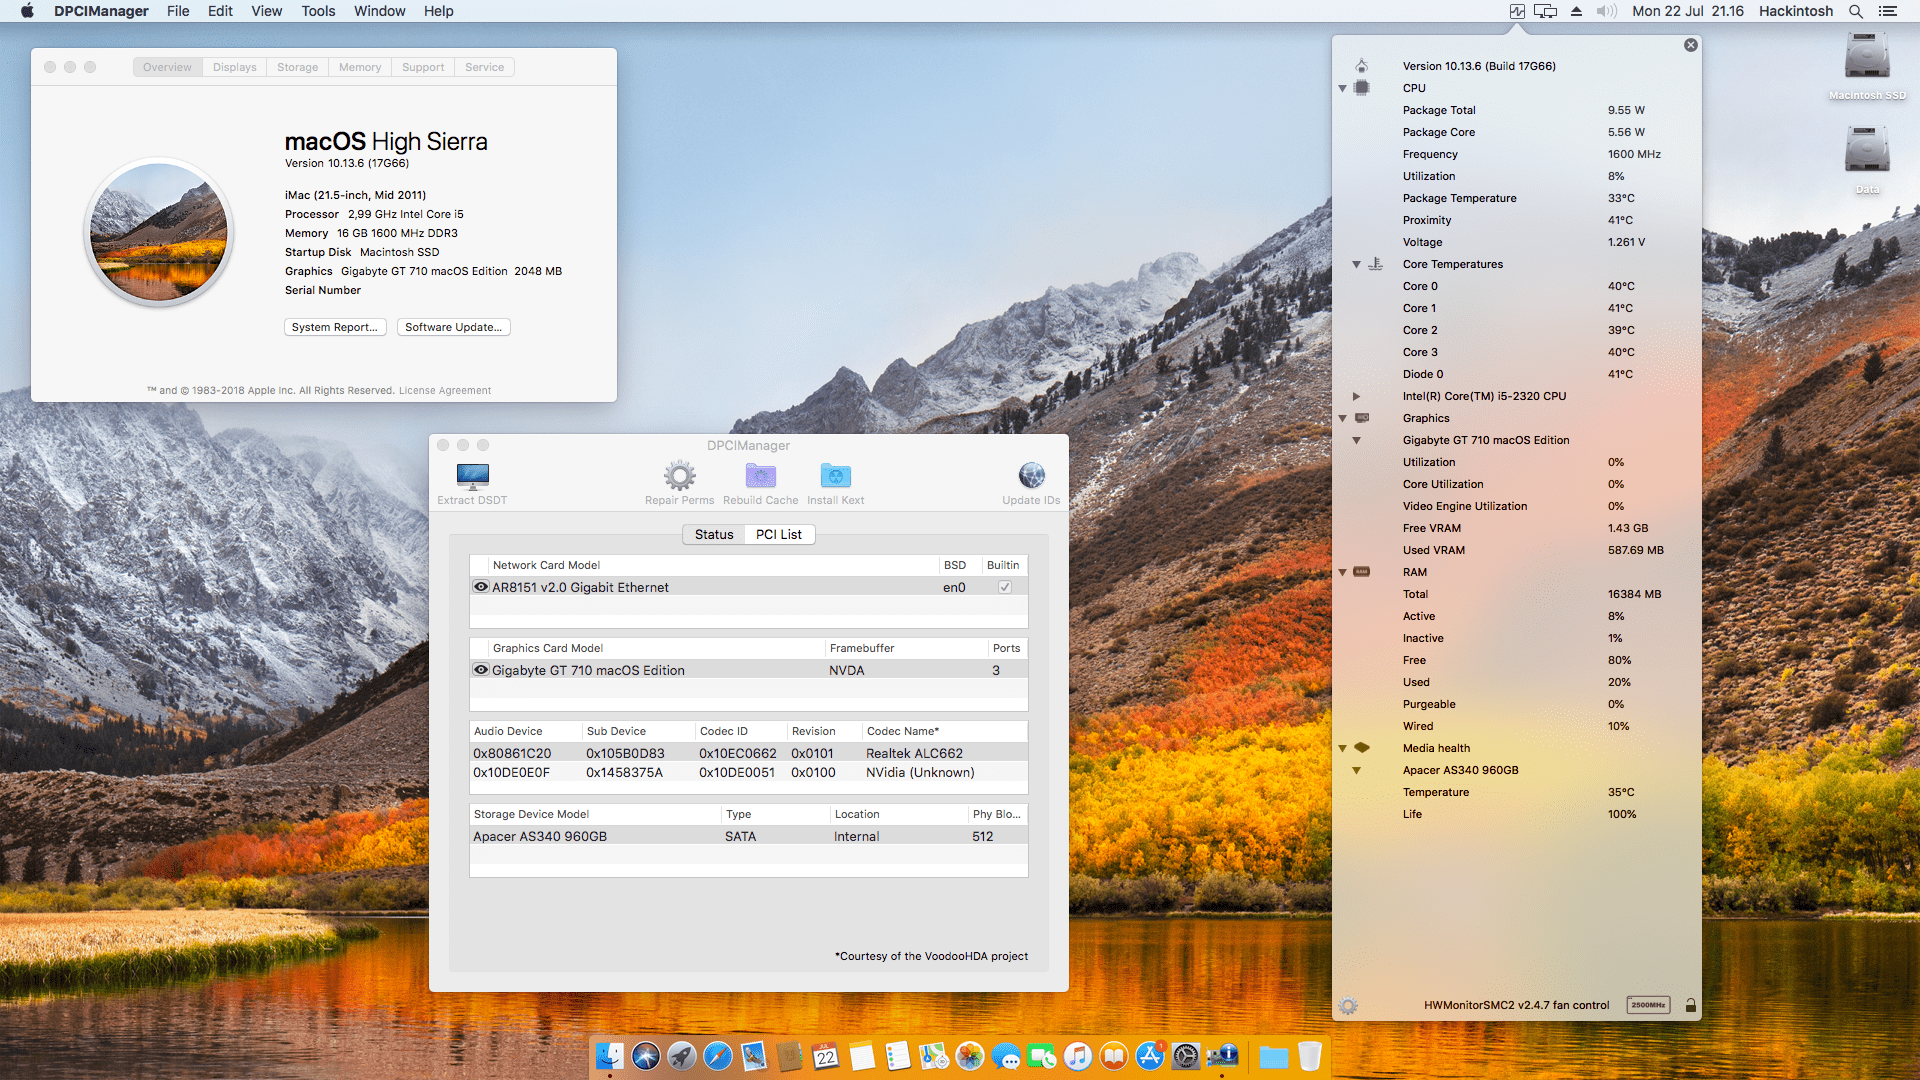This screenshot has height=1080, width=1920.
Task: Open the Update IDs tool
Action: [x=1031, y=480]
